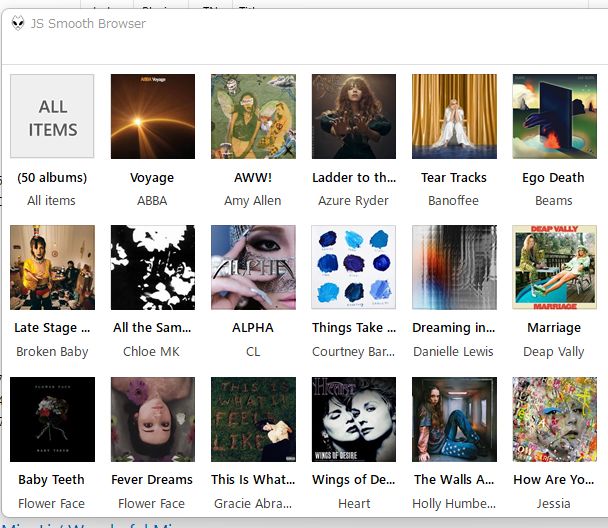Viewport: 608px width, 528px height.
Task: Open the Ego Death album cover
Action: point(554,116)
